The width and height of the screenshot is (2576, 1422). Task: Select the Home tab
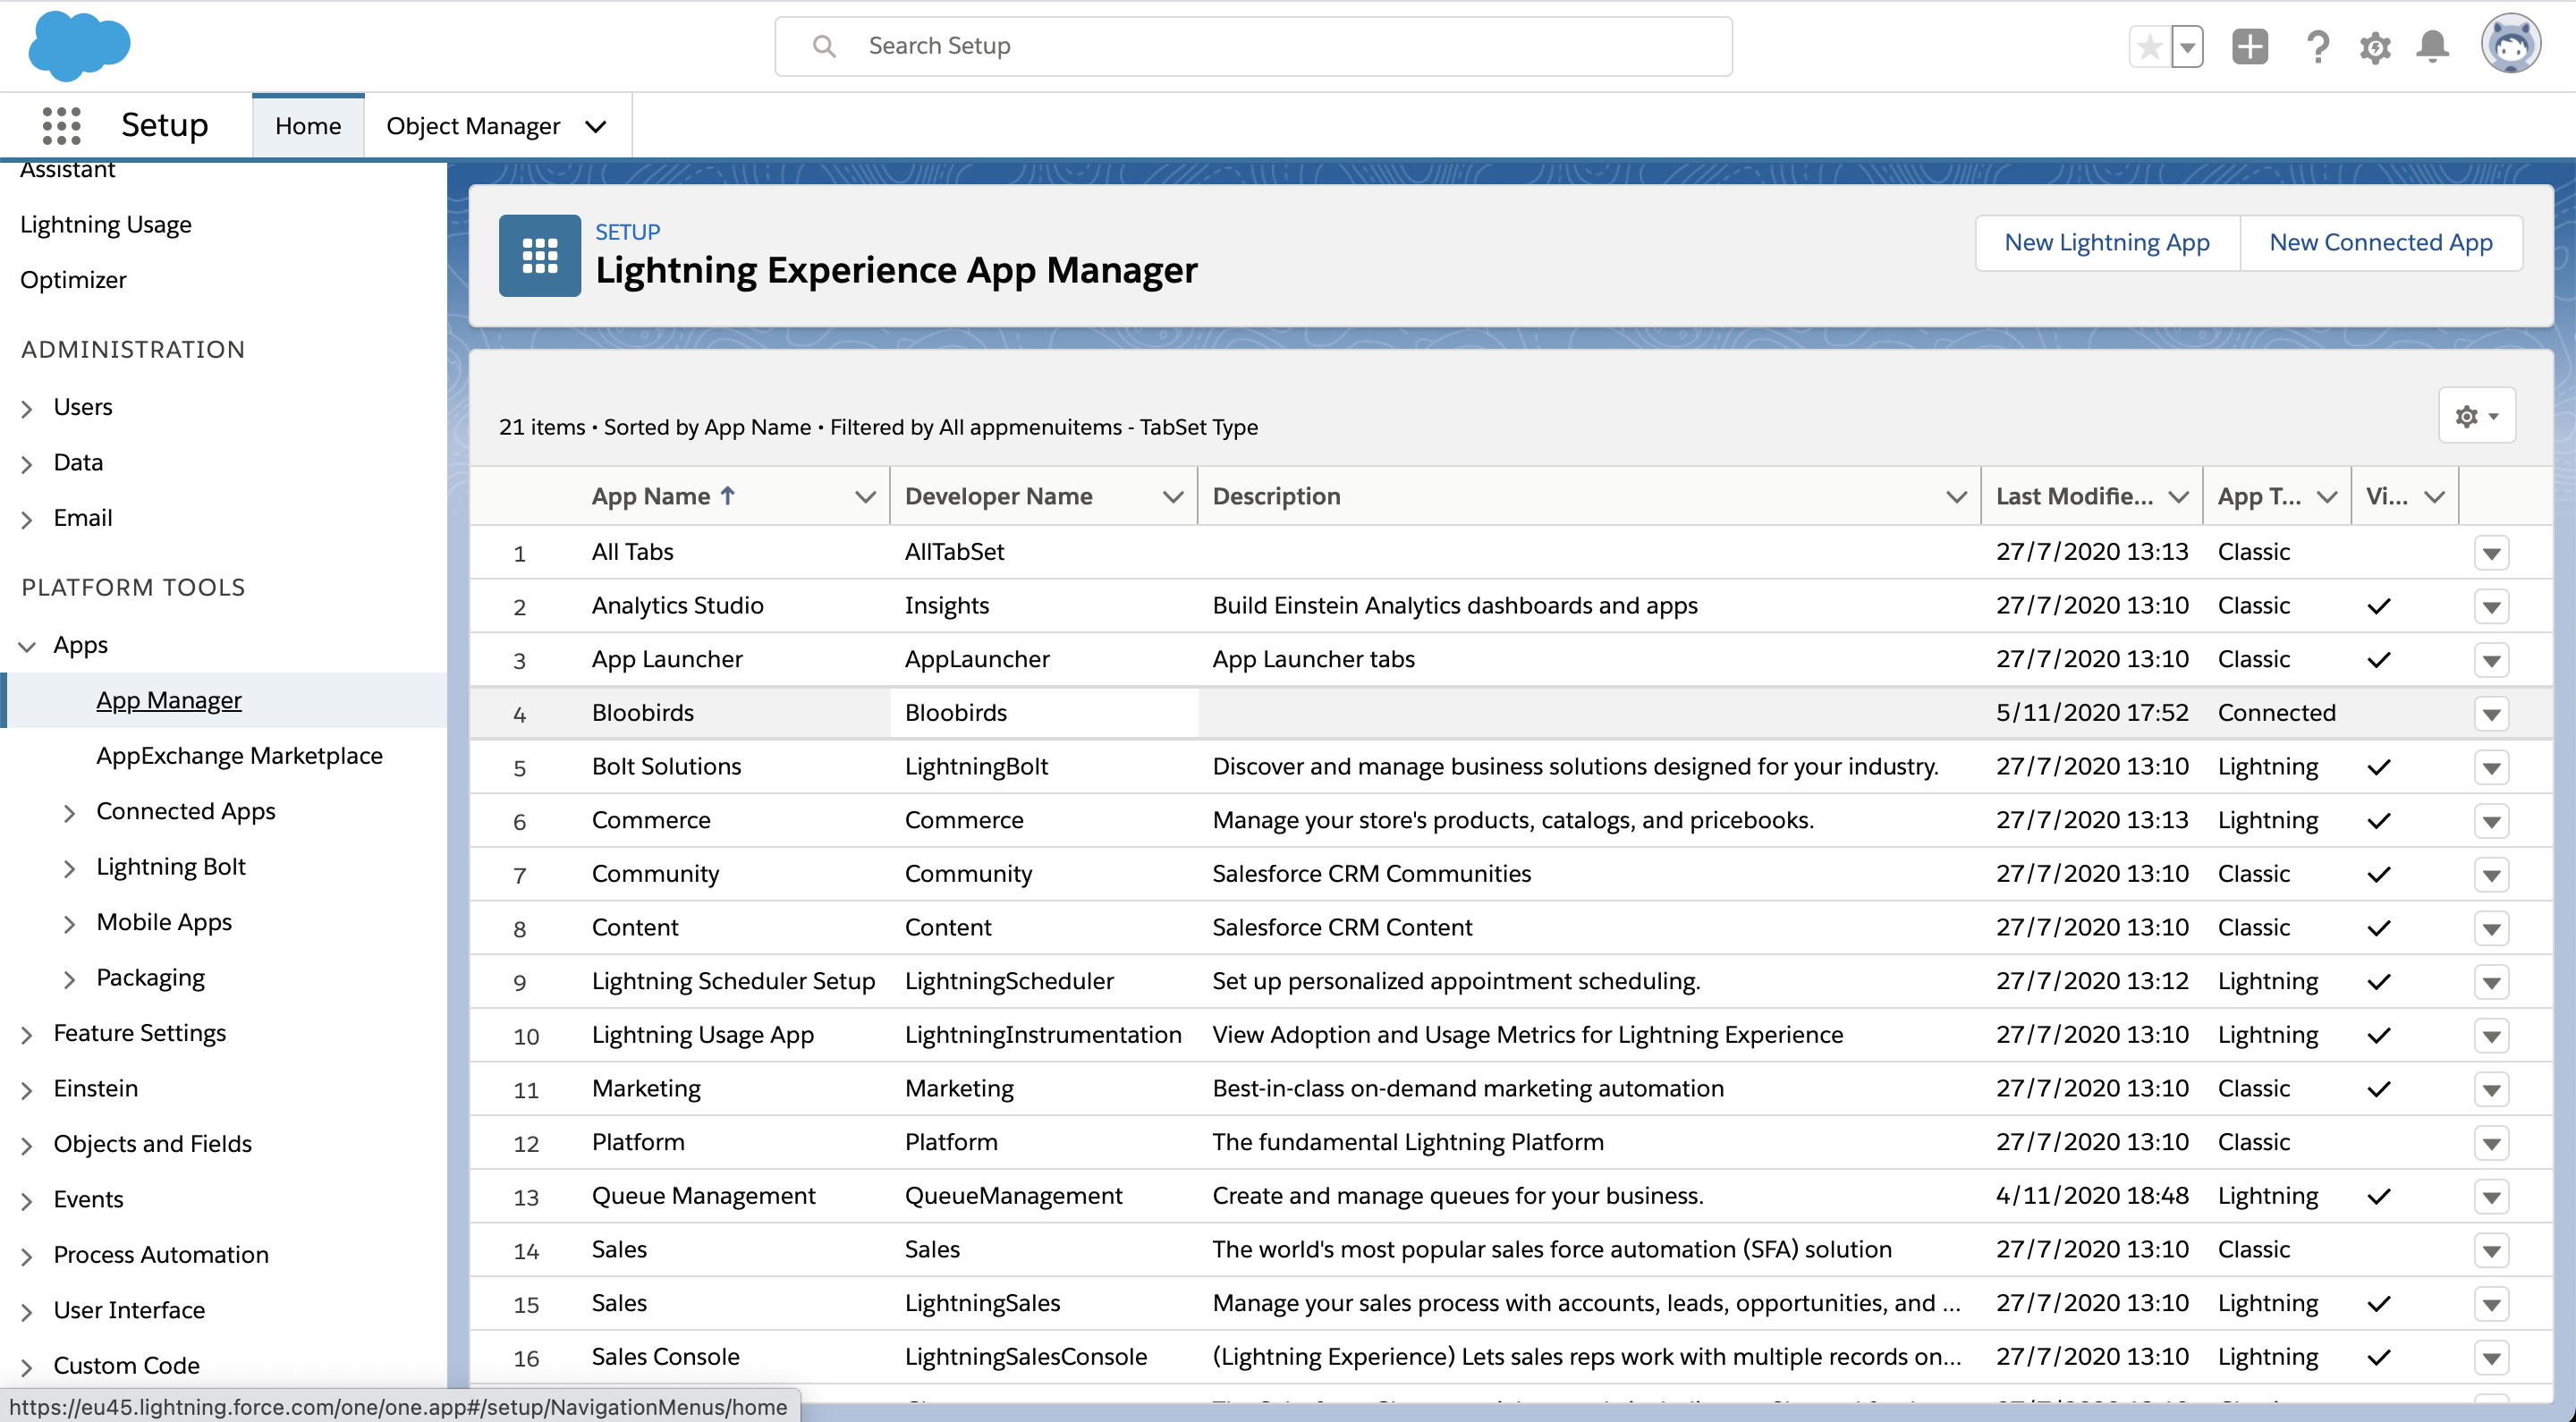308,126
